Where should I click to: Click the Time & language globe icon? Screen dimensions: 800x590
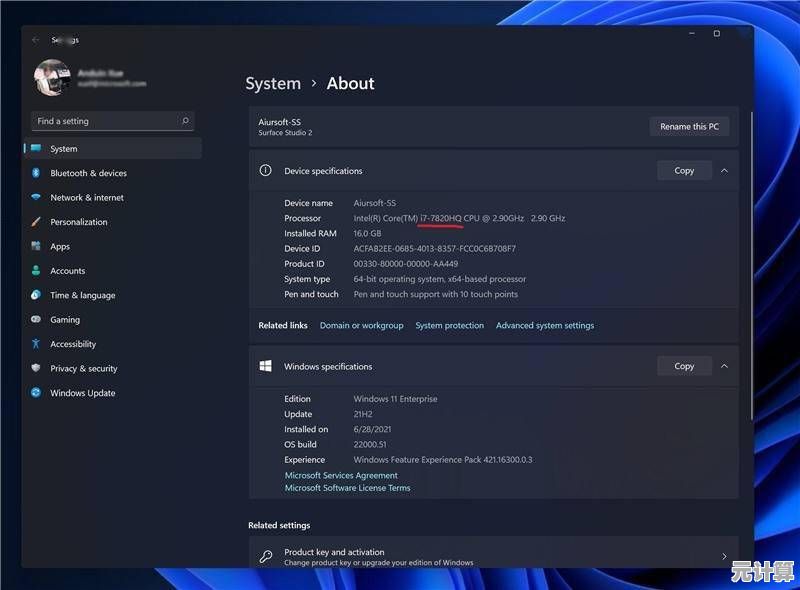click(x=36, y=294)
